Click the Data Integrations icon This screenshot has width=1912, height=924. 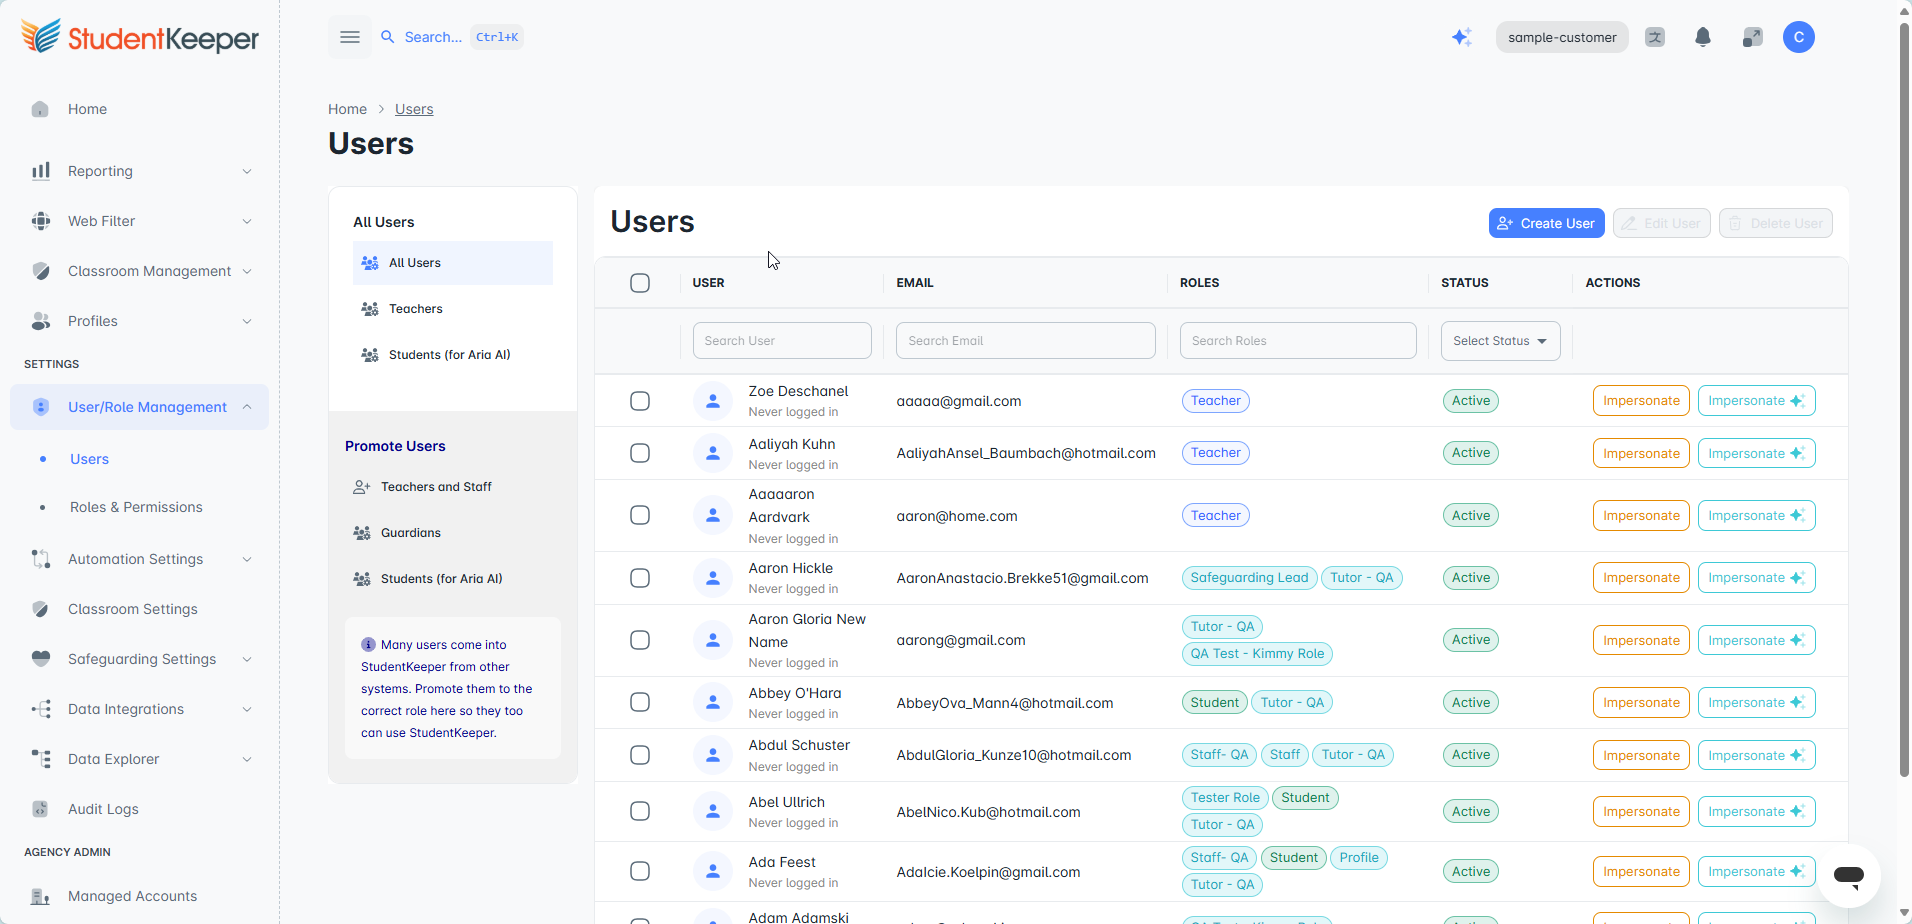pos(40,709)
